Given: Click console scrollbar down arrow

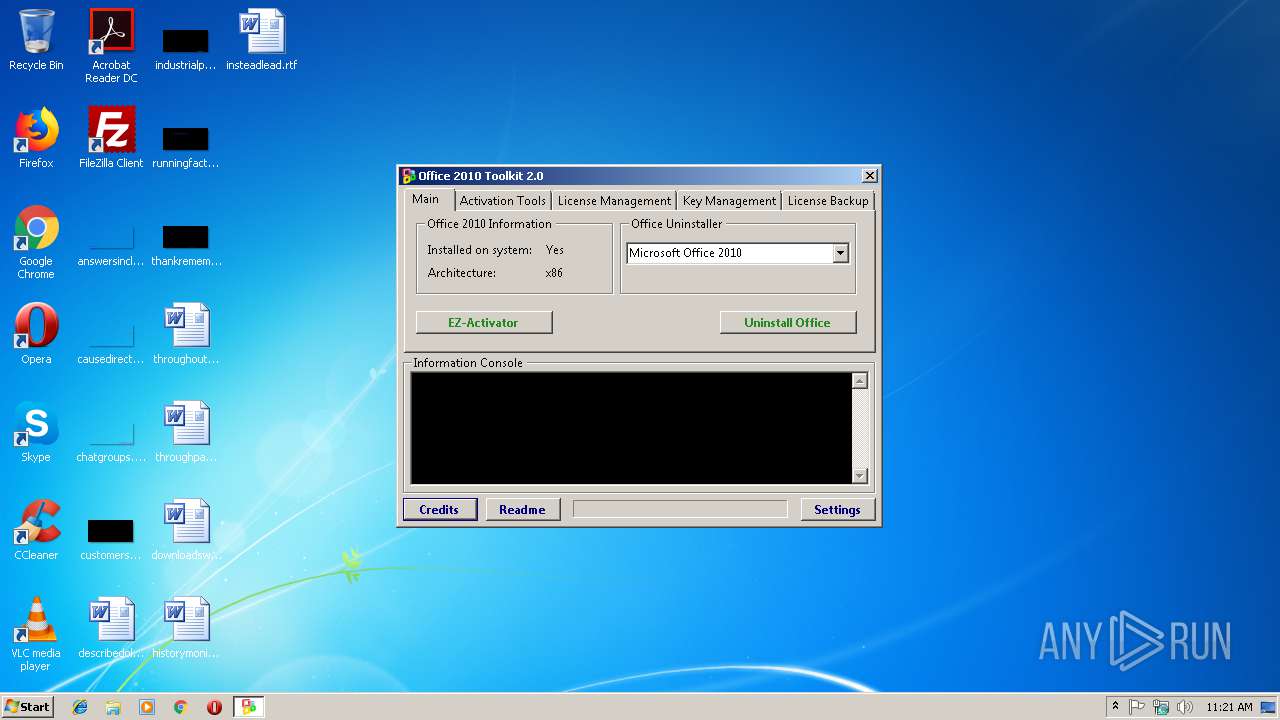Looking at the screenshot, I should [x=860, y=476].
